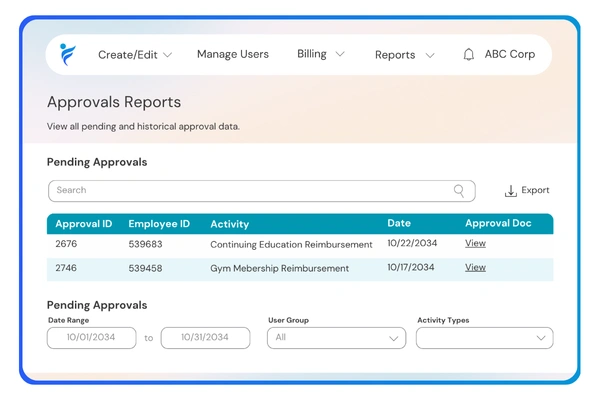Click the blue figure logo icon
The height and width of the screenshot is (400, 600).
tap(67, 54)
